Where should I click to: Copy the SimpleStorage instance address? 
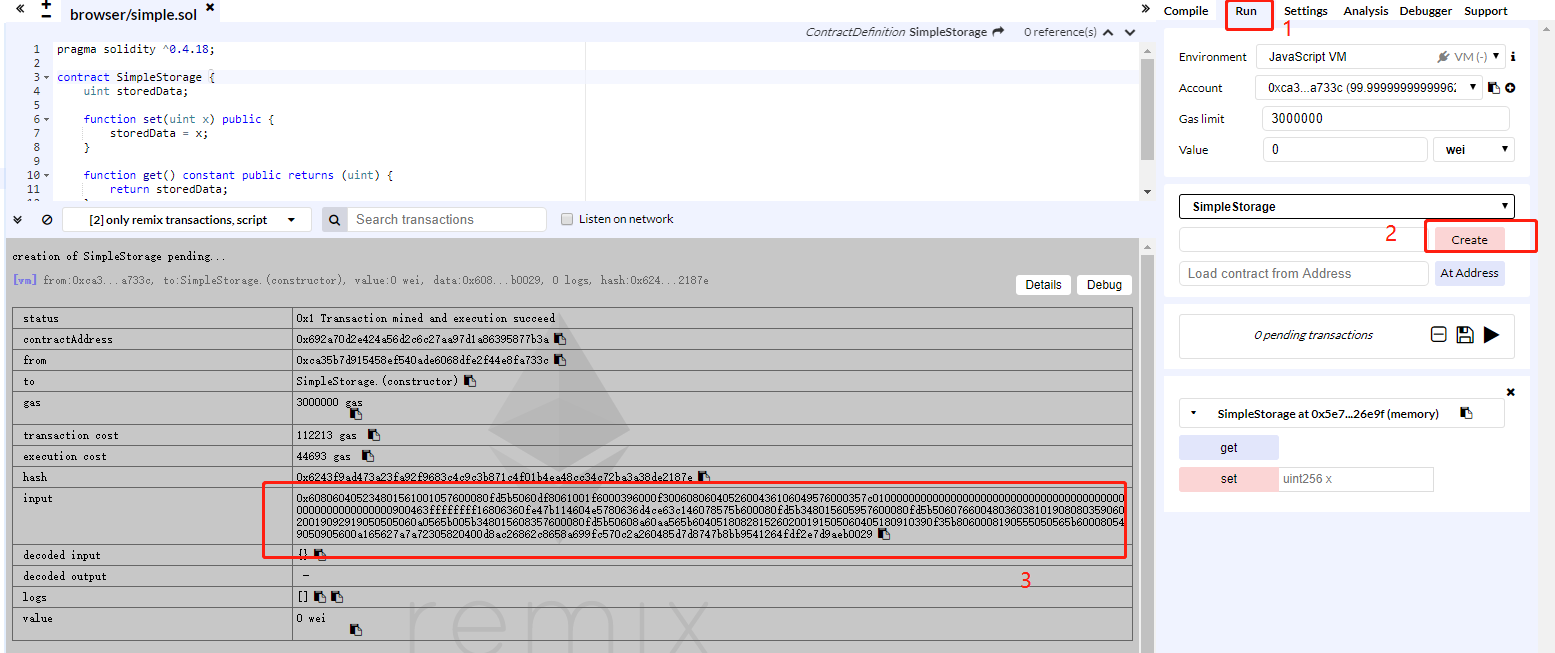1466,413
